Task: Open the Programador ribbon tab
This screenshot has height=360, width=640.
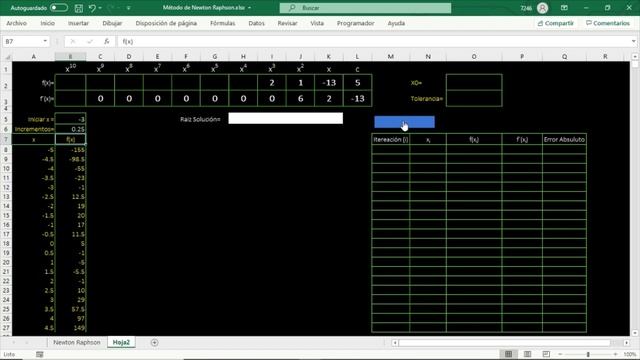Action: point(355,23)
